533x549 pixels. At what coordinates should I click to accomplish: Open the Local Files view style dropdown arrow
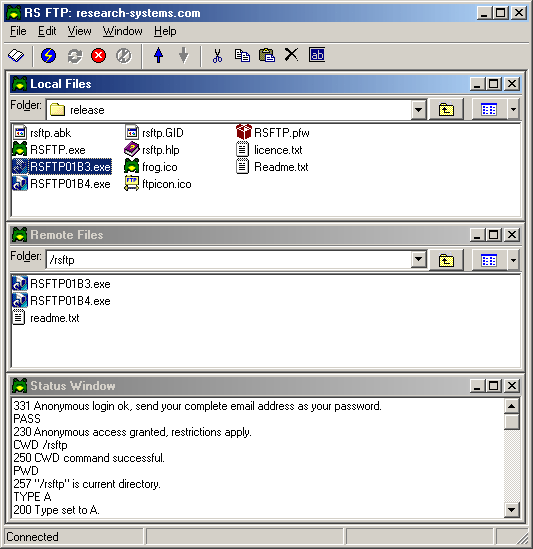(x=513, y=110)
